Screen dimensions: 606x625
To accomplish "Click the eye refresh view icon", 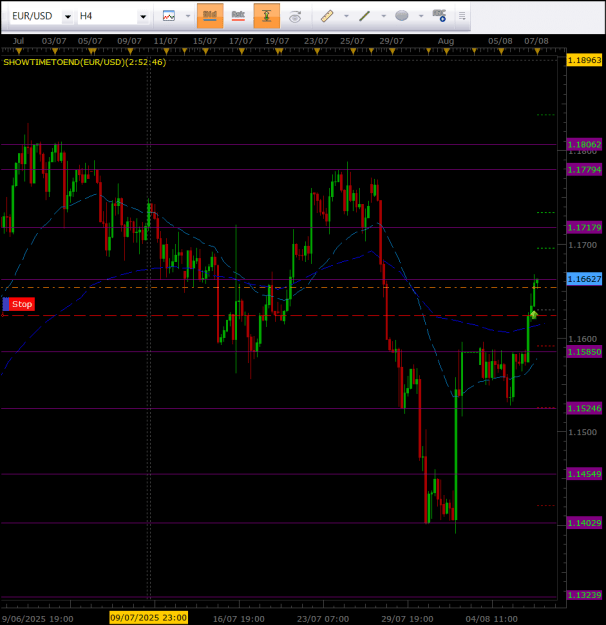I will [295, 17].
